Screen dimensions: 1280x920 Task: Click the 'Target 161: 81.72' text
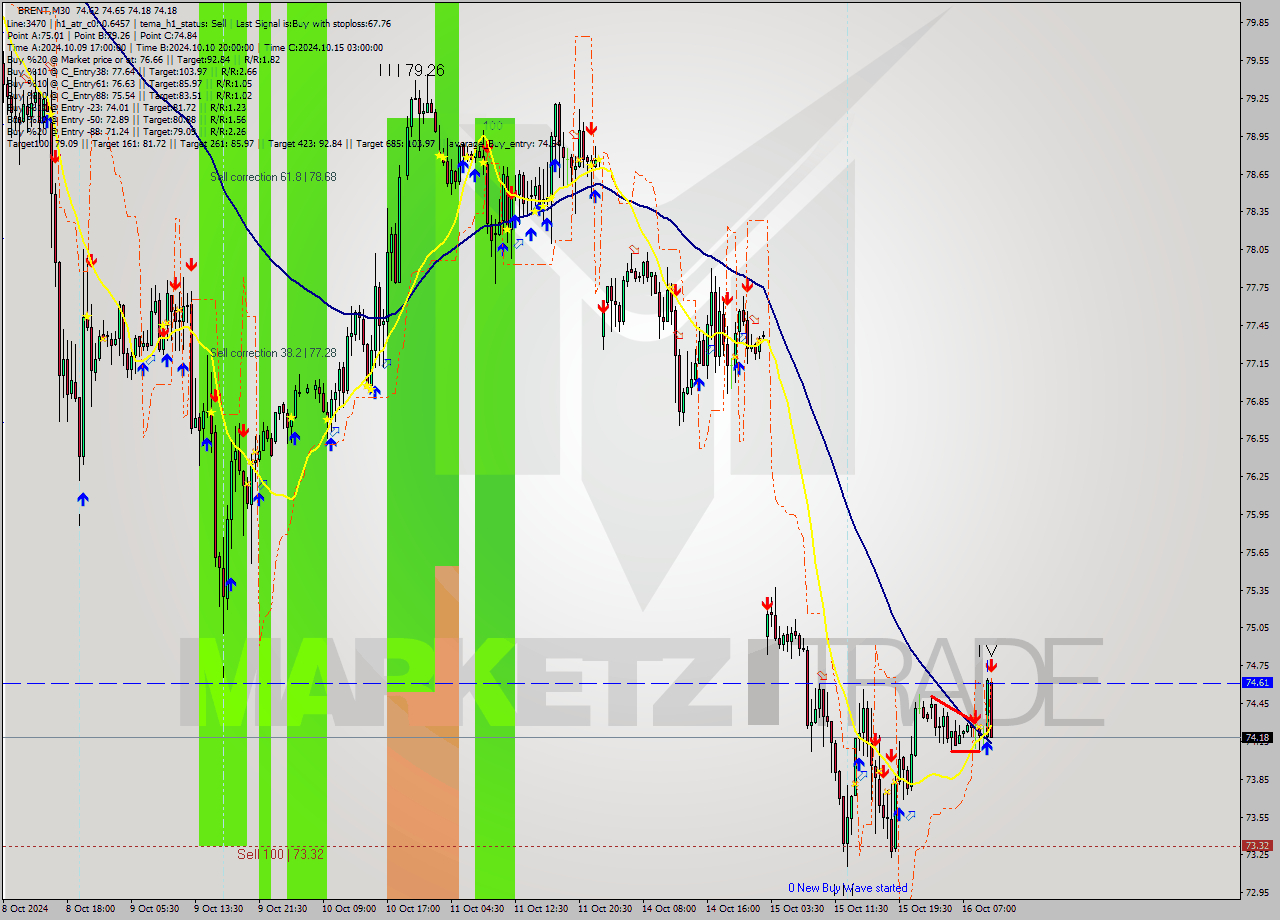tap(131, 143)
